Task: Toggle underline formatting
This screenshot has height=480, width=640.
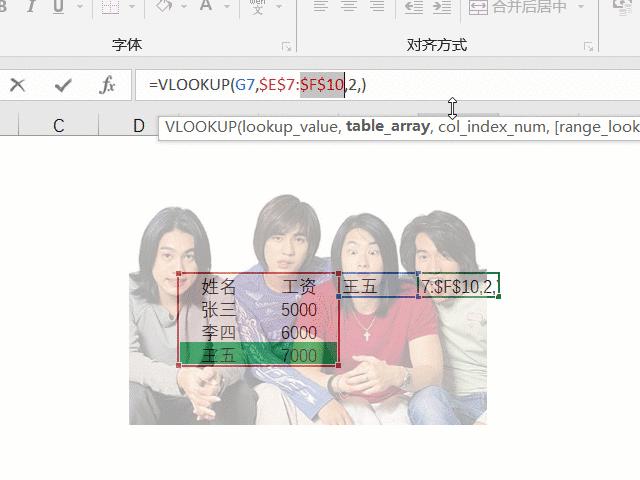Action: [x=58, y=6]
